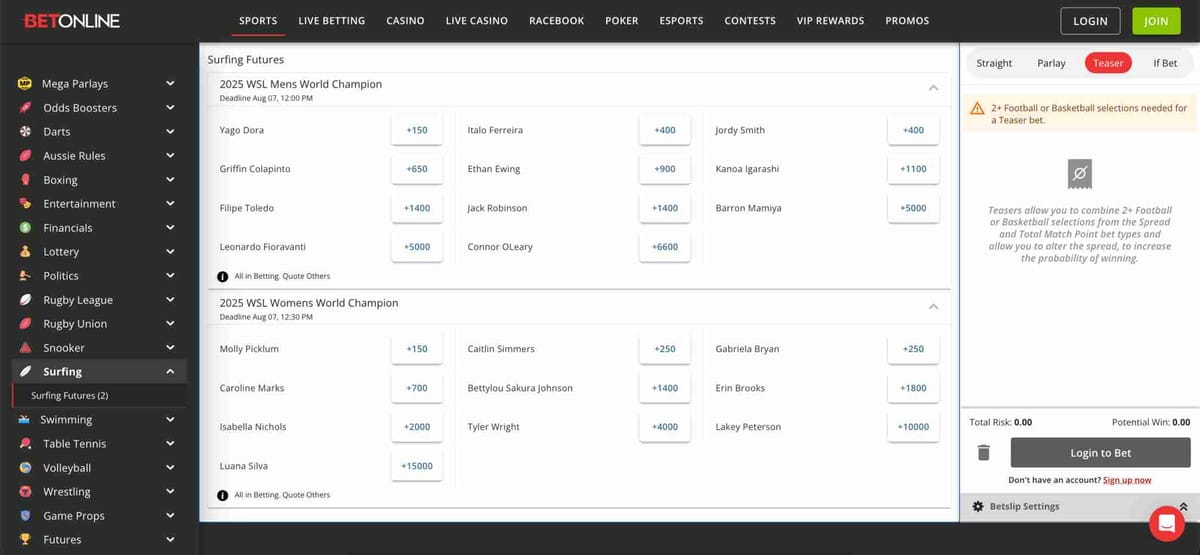Click the Darts sport icon

[25, 132]
